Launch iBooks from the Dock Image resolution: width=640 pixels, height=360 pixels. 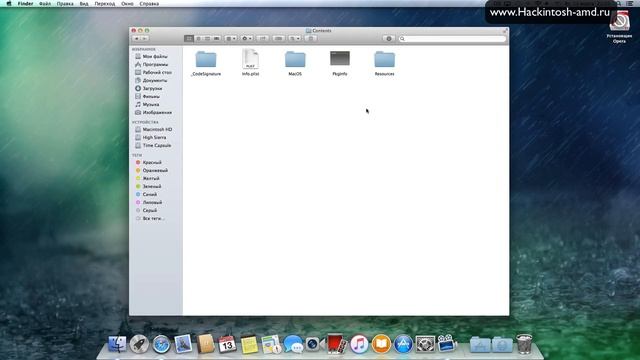point(381,344)
